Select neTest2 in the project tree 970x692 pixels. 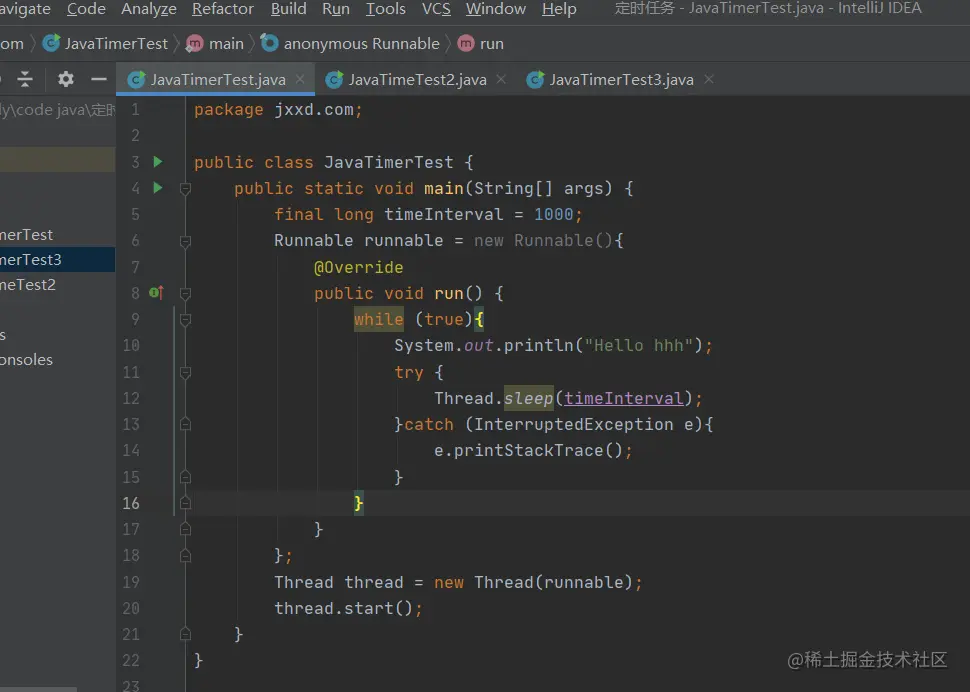58,284
